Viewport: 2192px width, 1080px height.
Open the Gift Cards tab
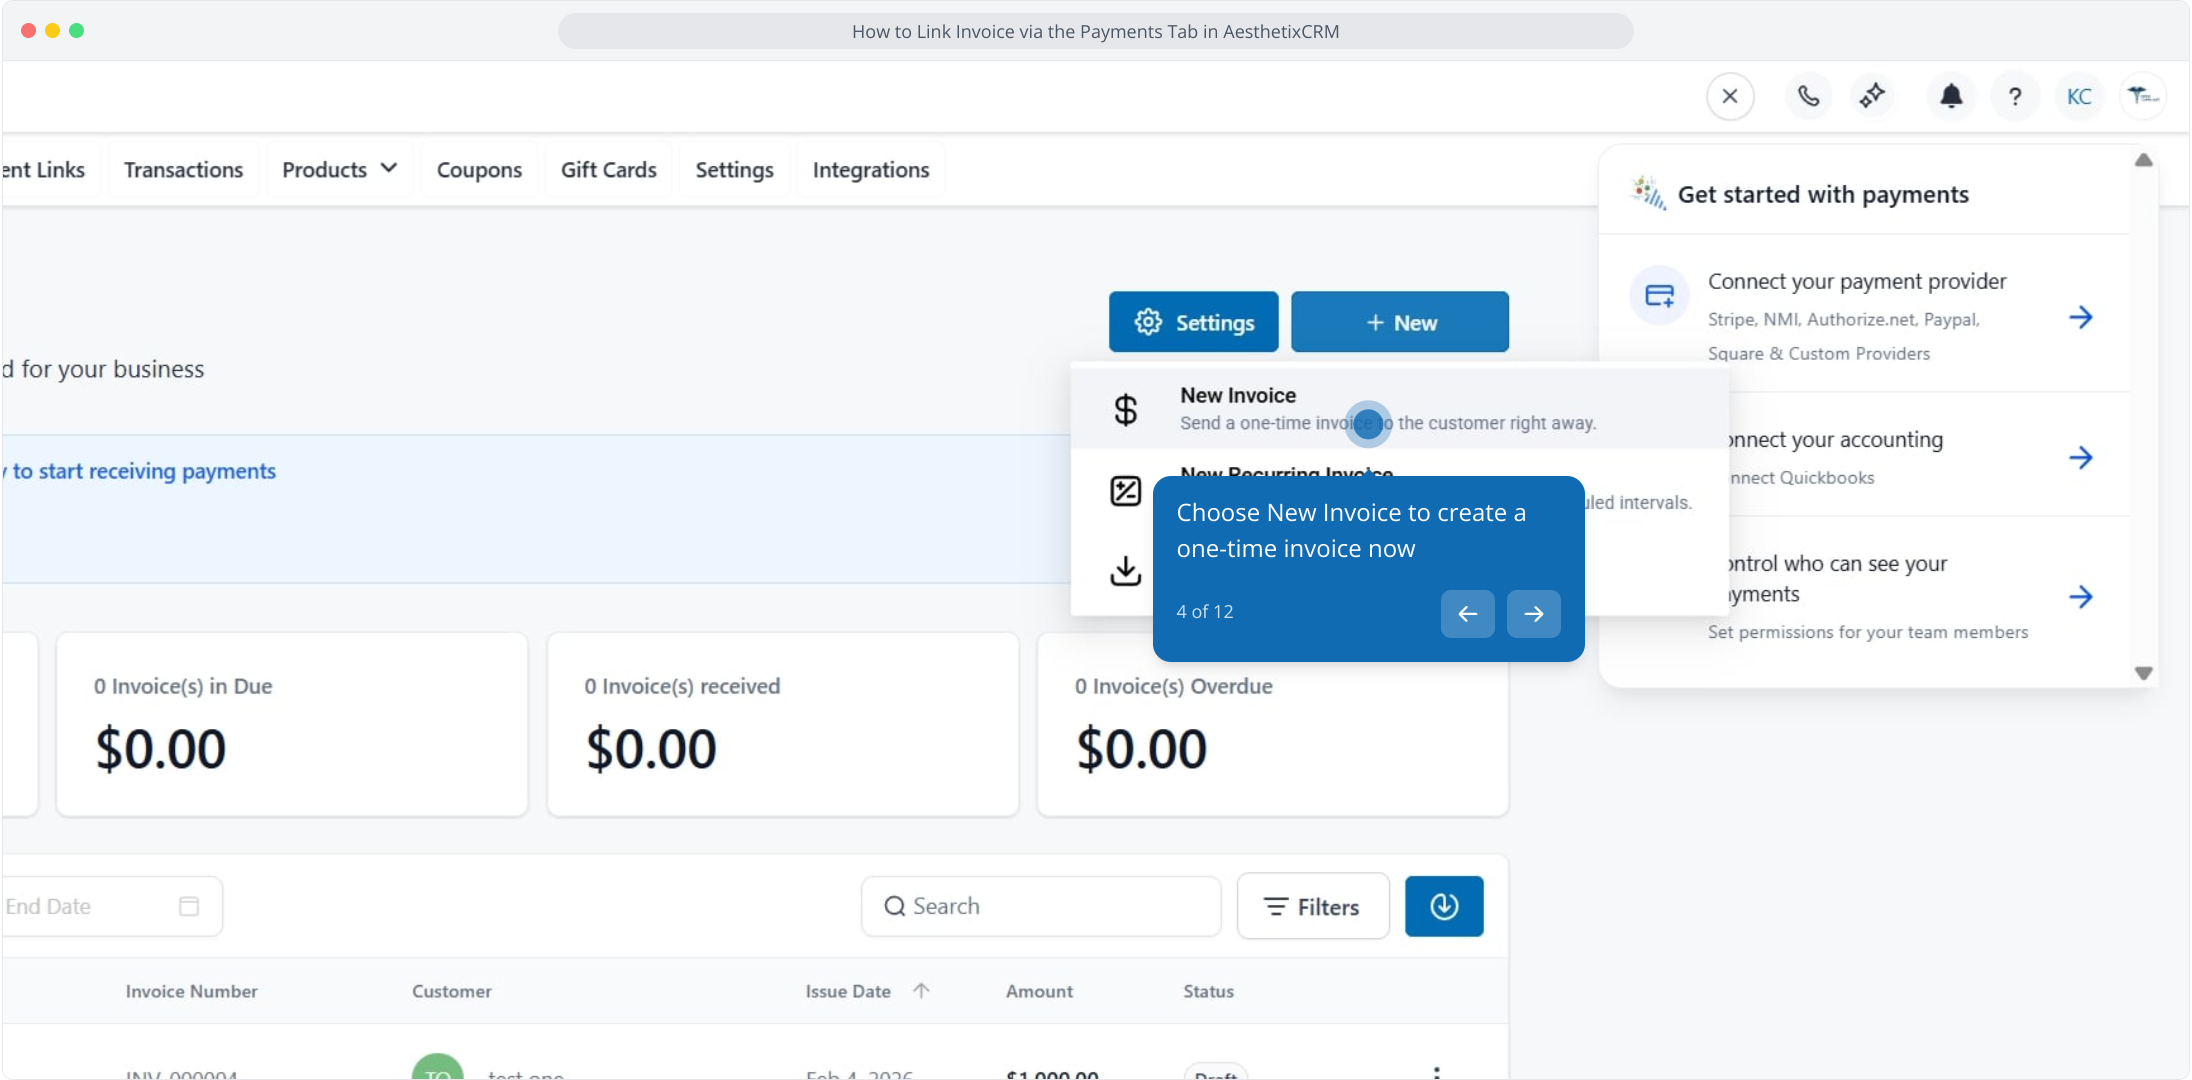[x=608, y=170]
